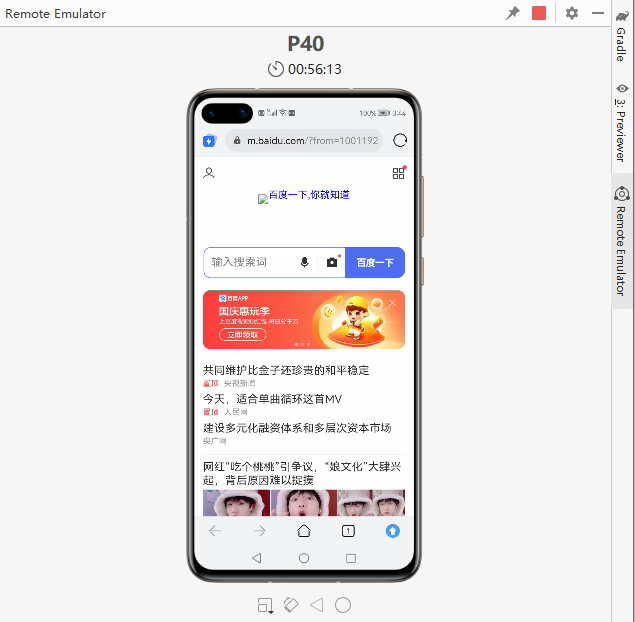Tap the Android home circle key
Viewport: 635px width, 622px height.
pyautogui.click(x=304, y=558)
